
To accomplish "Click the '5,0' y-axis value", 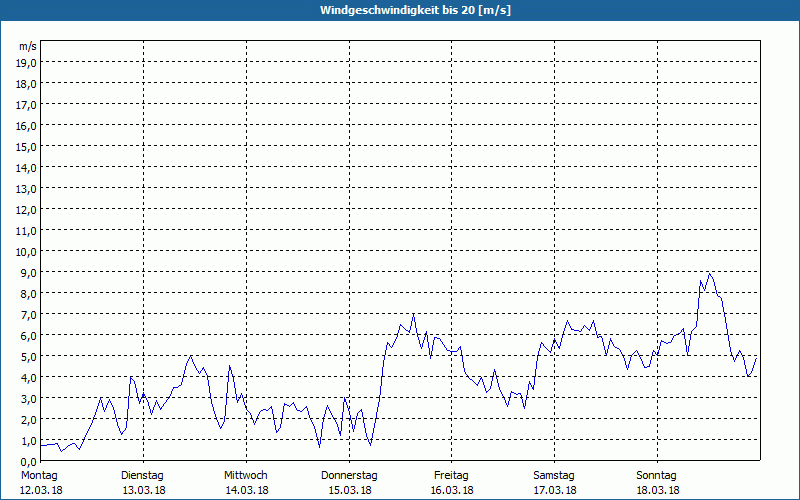I will point(29,357).
